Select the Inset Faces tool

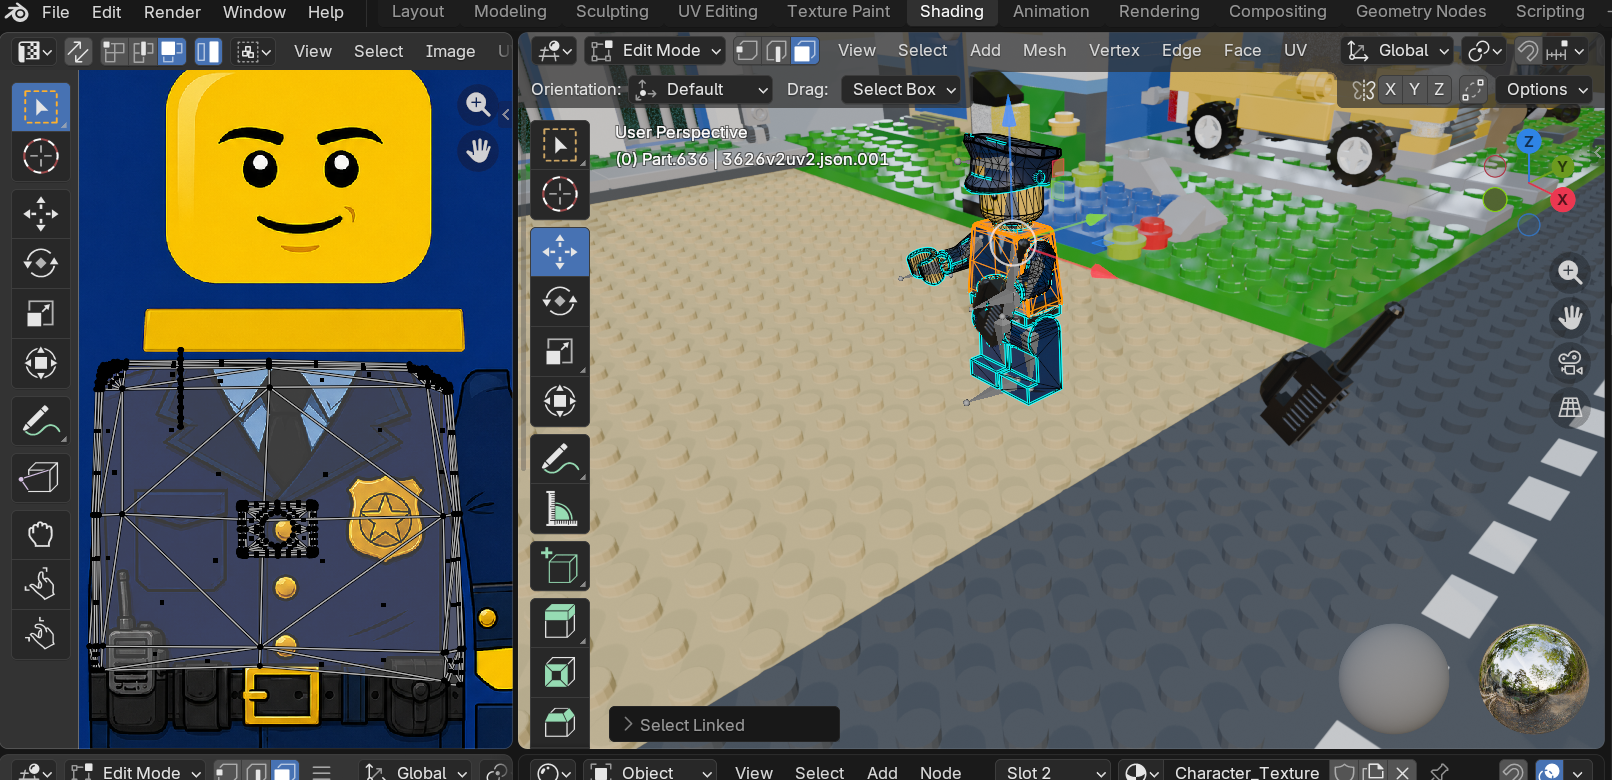[560, 672]
